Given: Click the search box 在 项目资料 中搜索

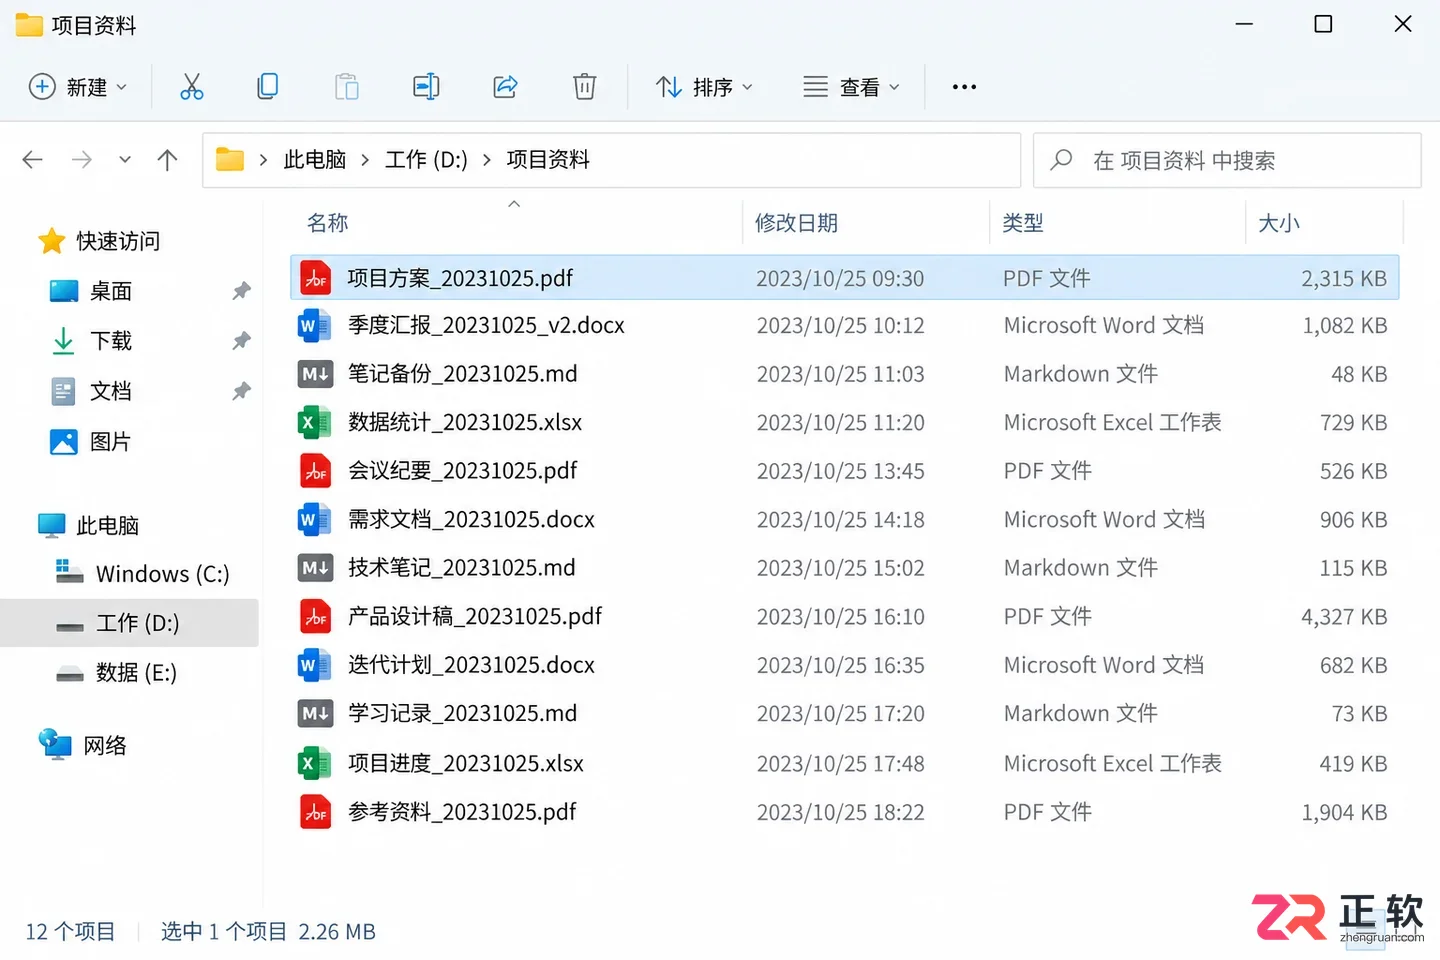Looking at the screenshot, I should click(x=1227, y=160).
